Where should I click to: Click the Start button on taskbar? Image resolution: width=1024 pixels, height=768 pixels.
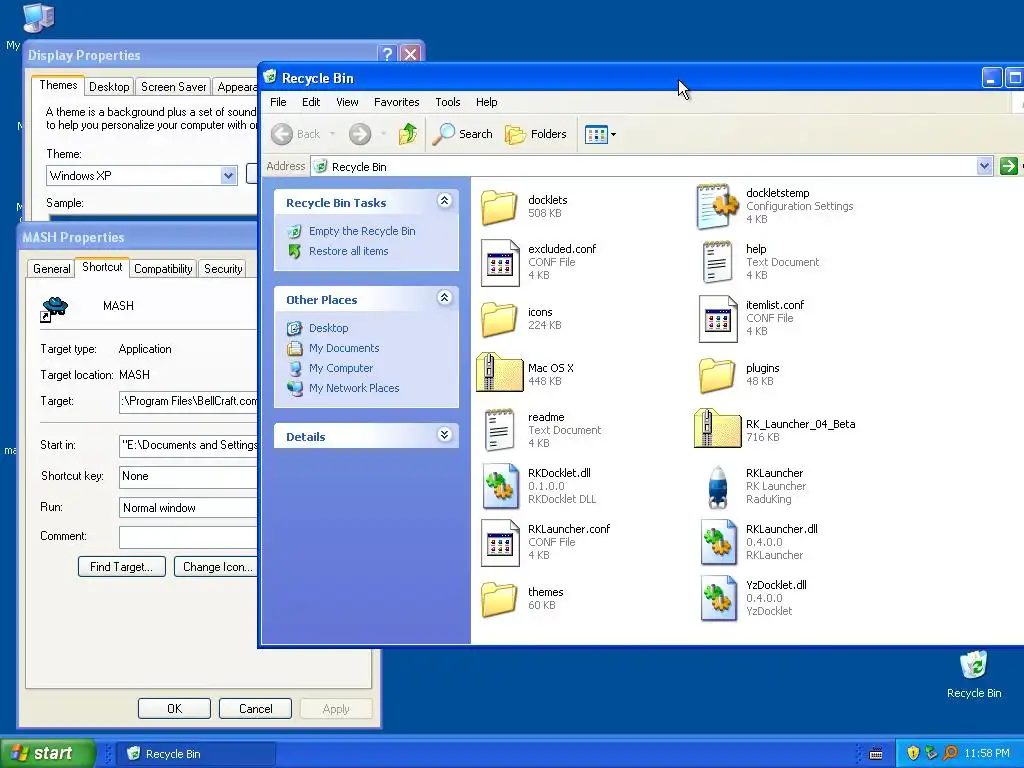[47, 754]
